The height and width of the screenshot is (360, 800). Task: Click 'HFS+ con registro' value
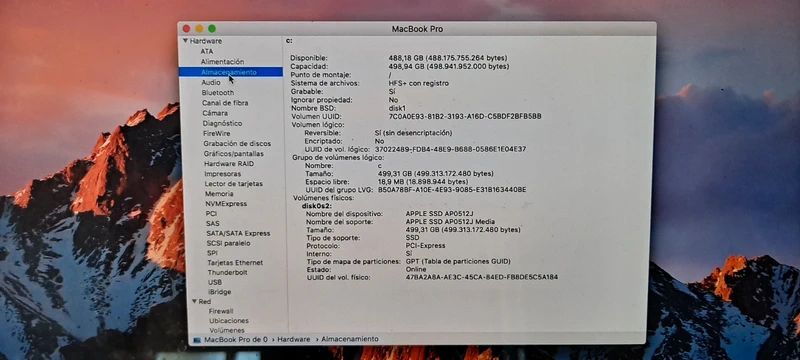(419, 83)
